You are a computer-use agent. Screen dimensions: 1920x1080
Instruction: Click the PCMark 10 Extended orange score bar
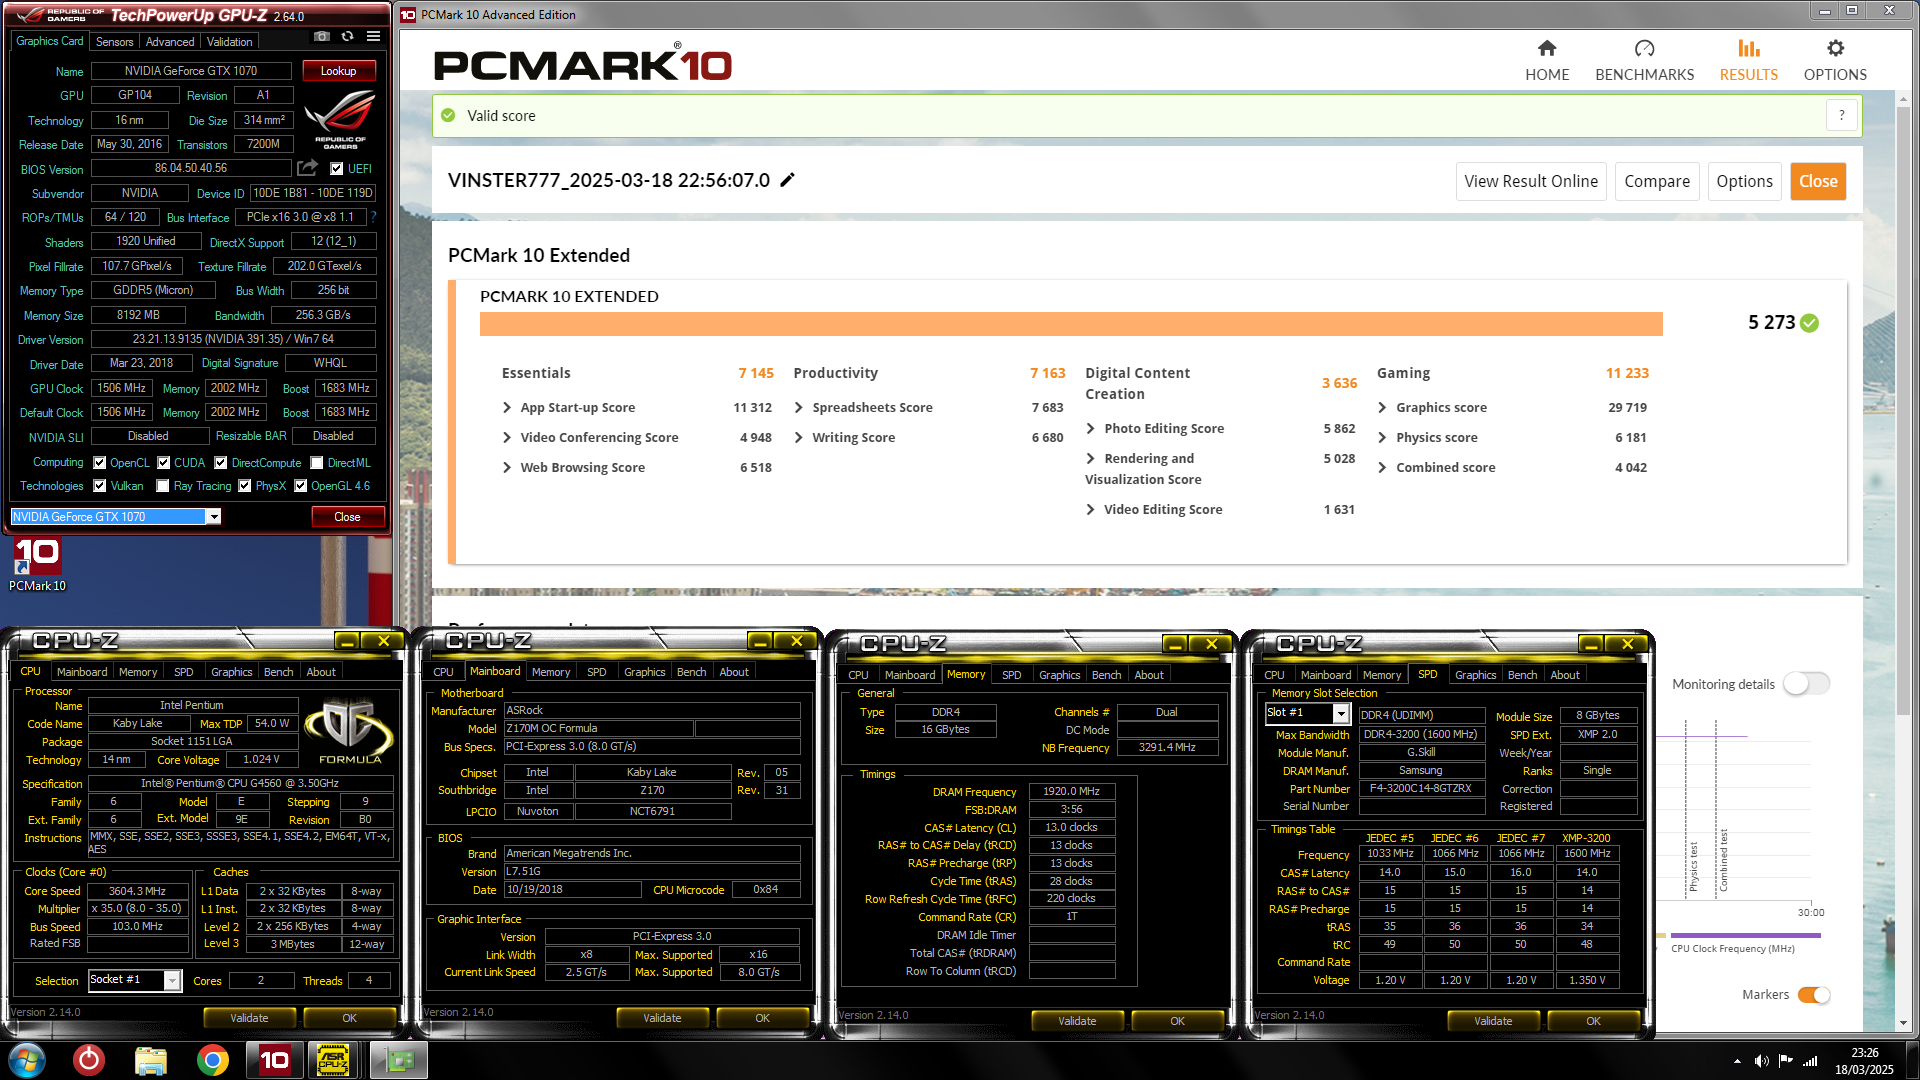(x=1071, y=324)
